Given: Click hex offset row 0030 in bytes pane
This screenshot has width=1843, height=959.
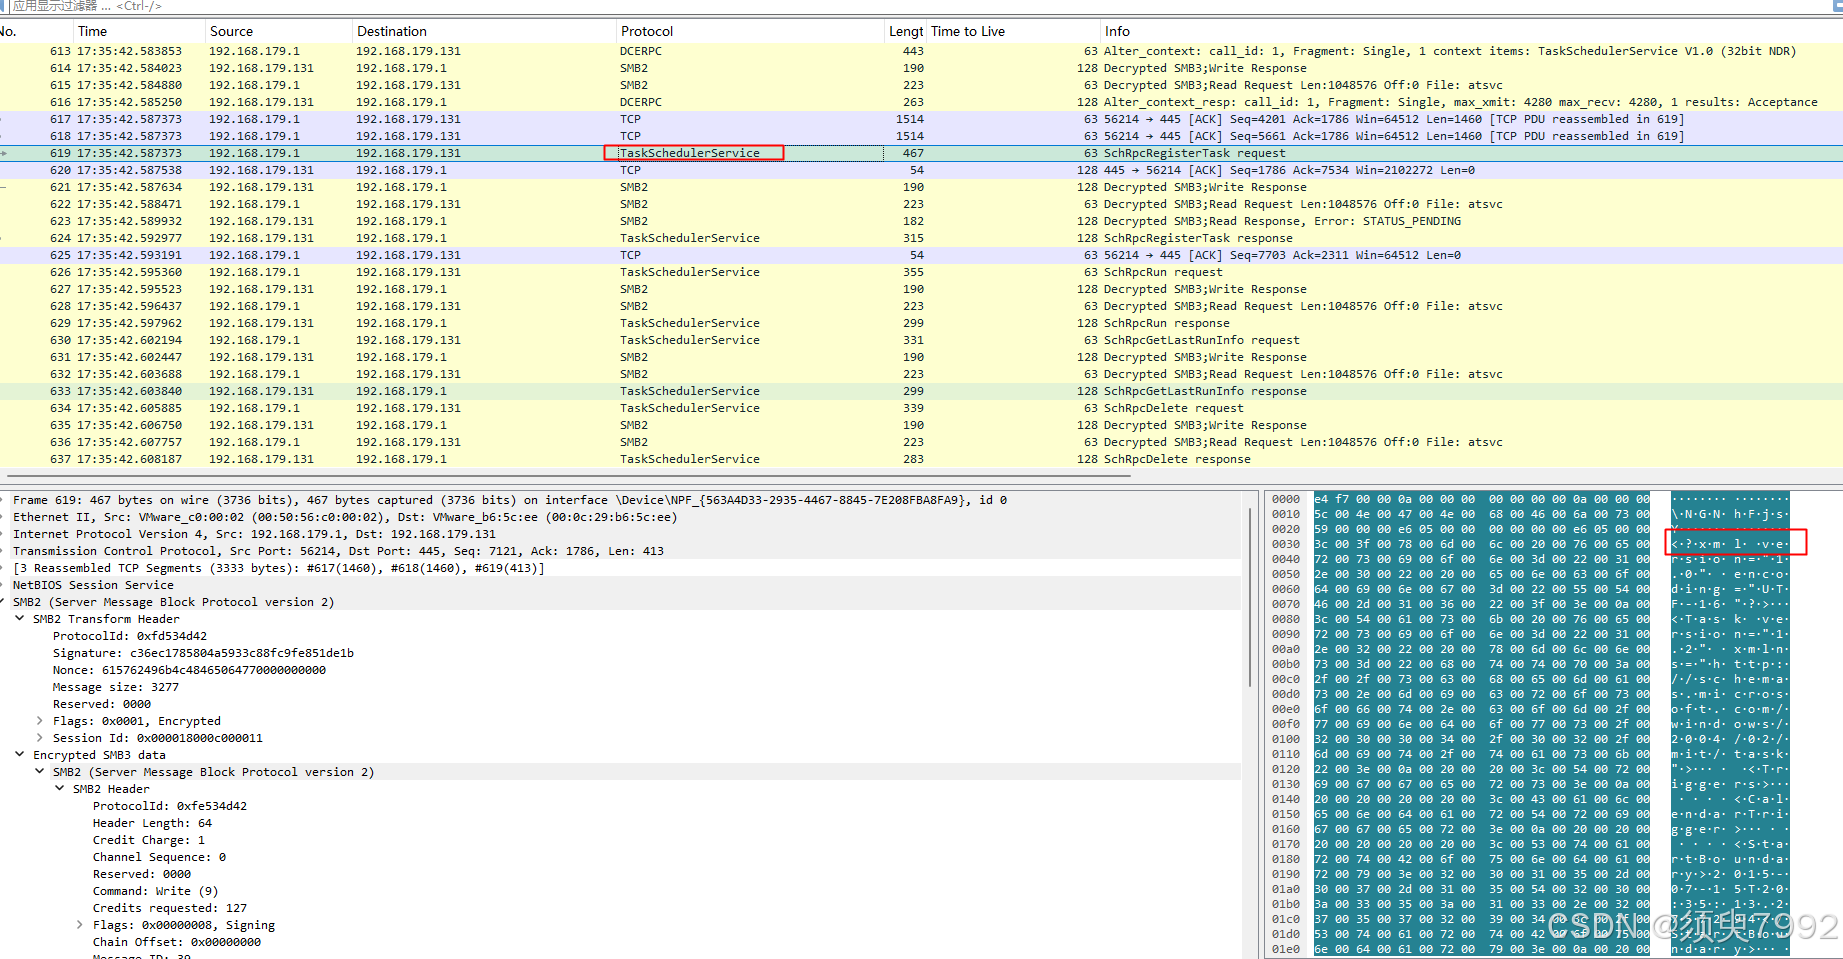Looking at the screenshot, I should (x=1286, y=544).
